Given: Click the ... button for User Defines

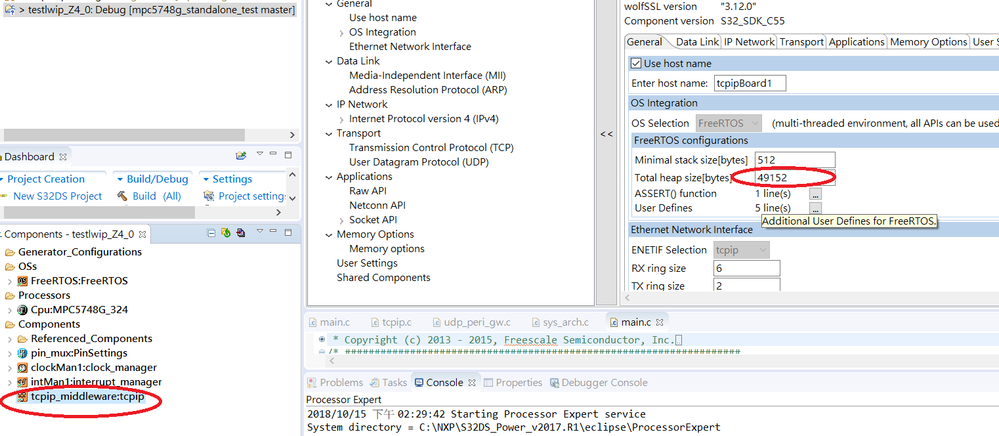Looking at the screenshot, I should [x=816, y=208].
